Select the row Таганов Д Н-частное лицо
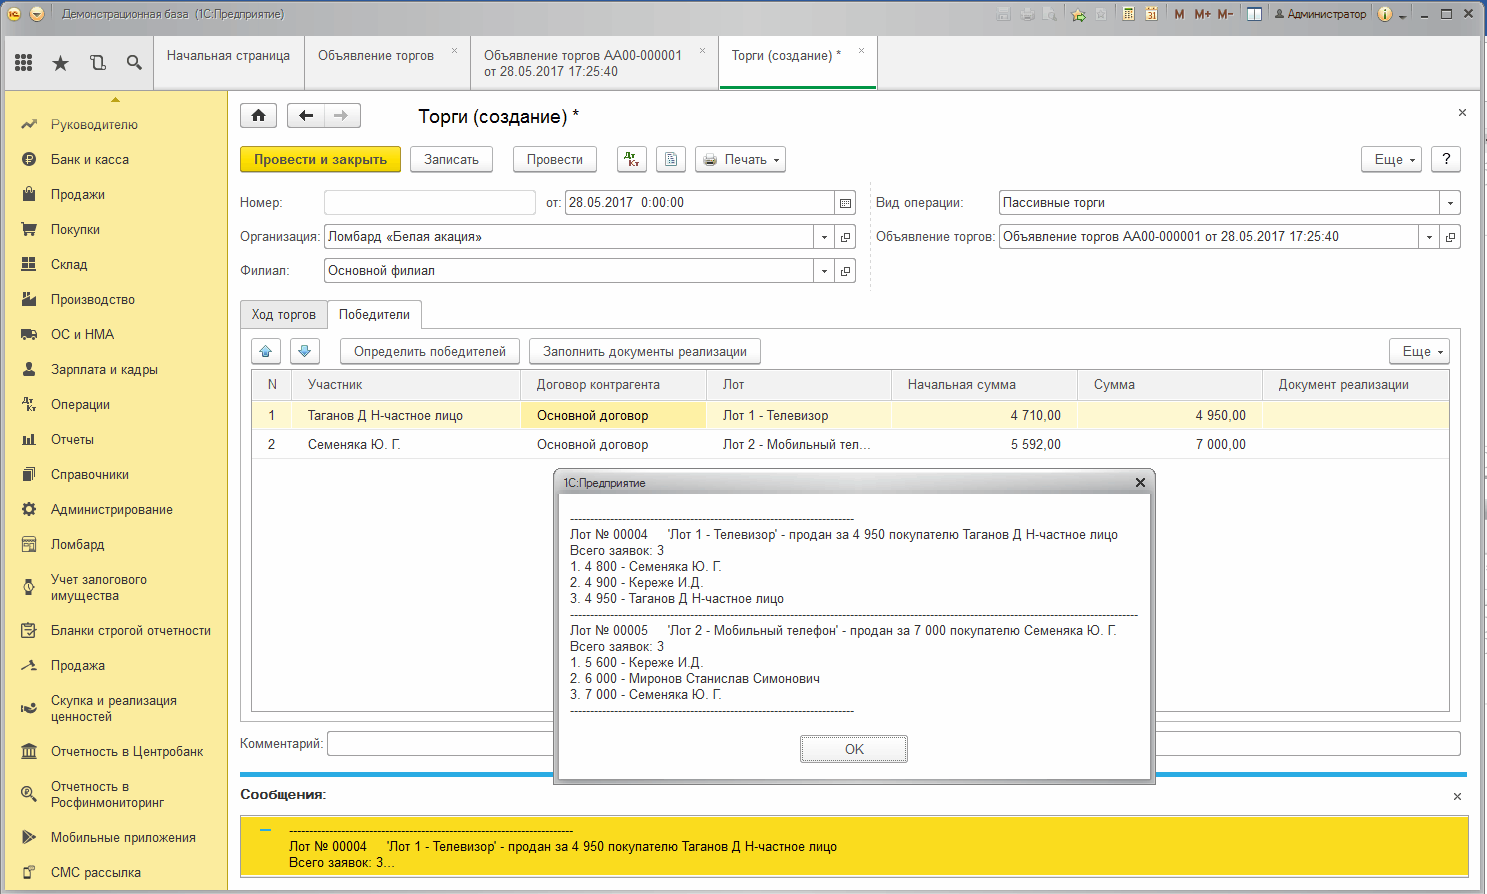Image resolution: width=1487 pixels, height=894 pixels. (850, 415)
